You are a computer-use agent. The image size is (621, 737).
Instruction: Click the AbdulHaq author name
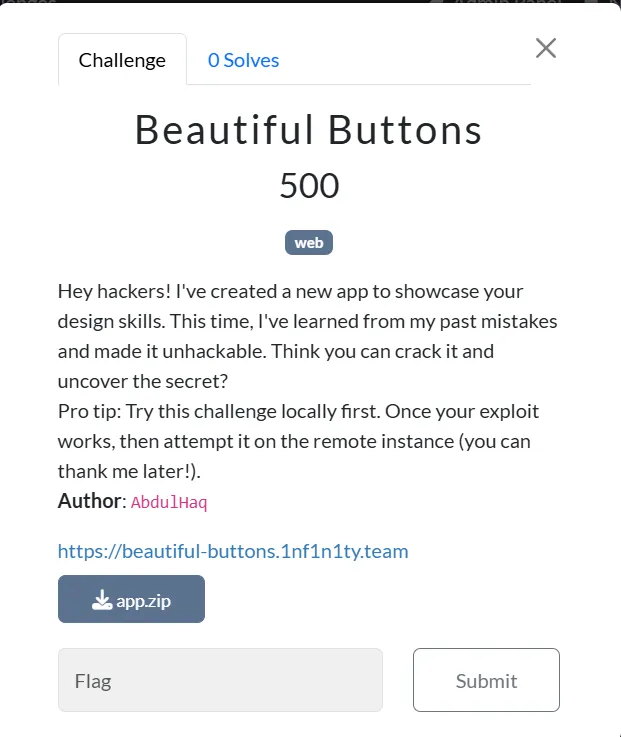tap(169, 502)
